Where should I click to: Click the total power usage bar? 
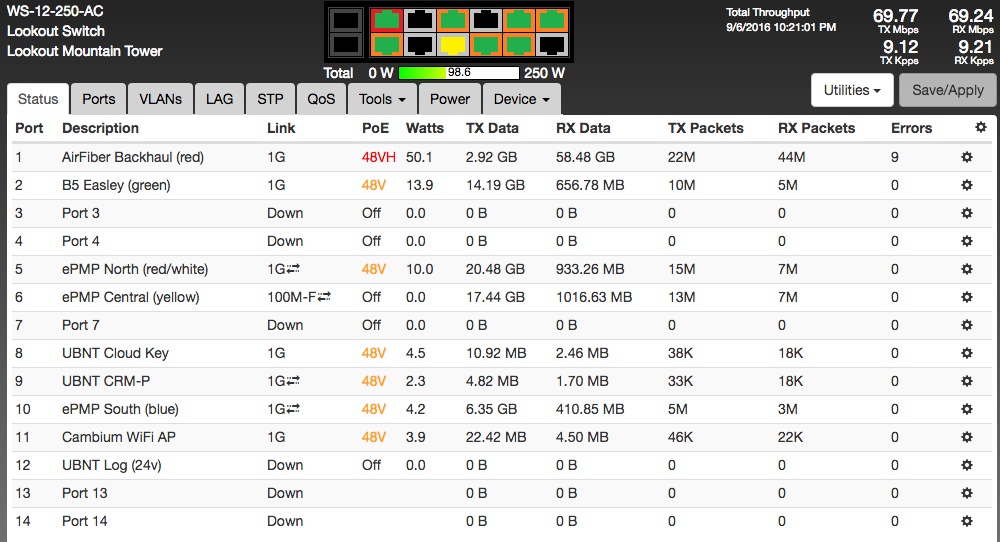tap(458, 73)
